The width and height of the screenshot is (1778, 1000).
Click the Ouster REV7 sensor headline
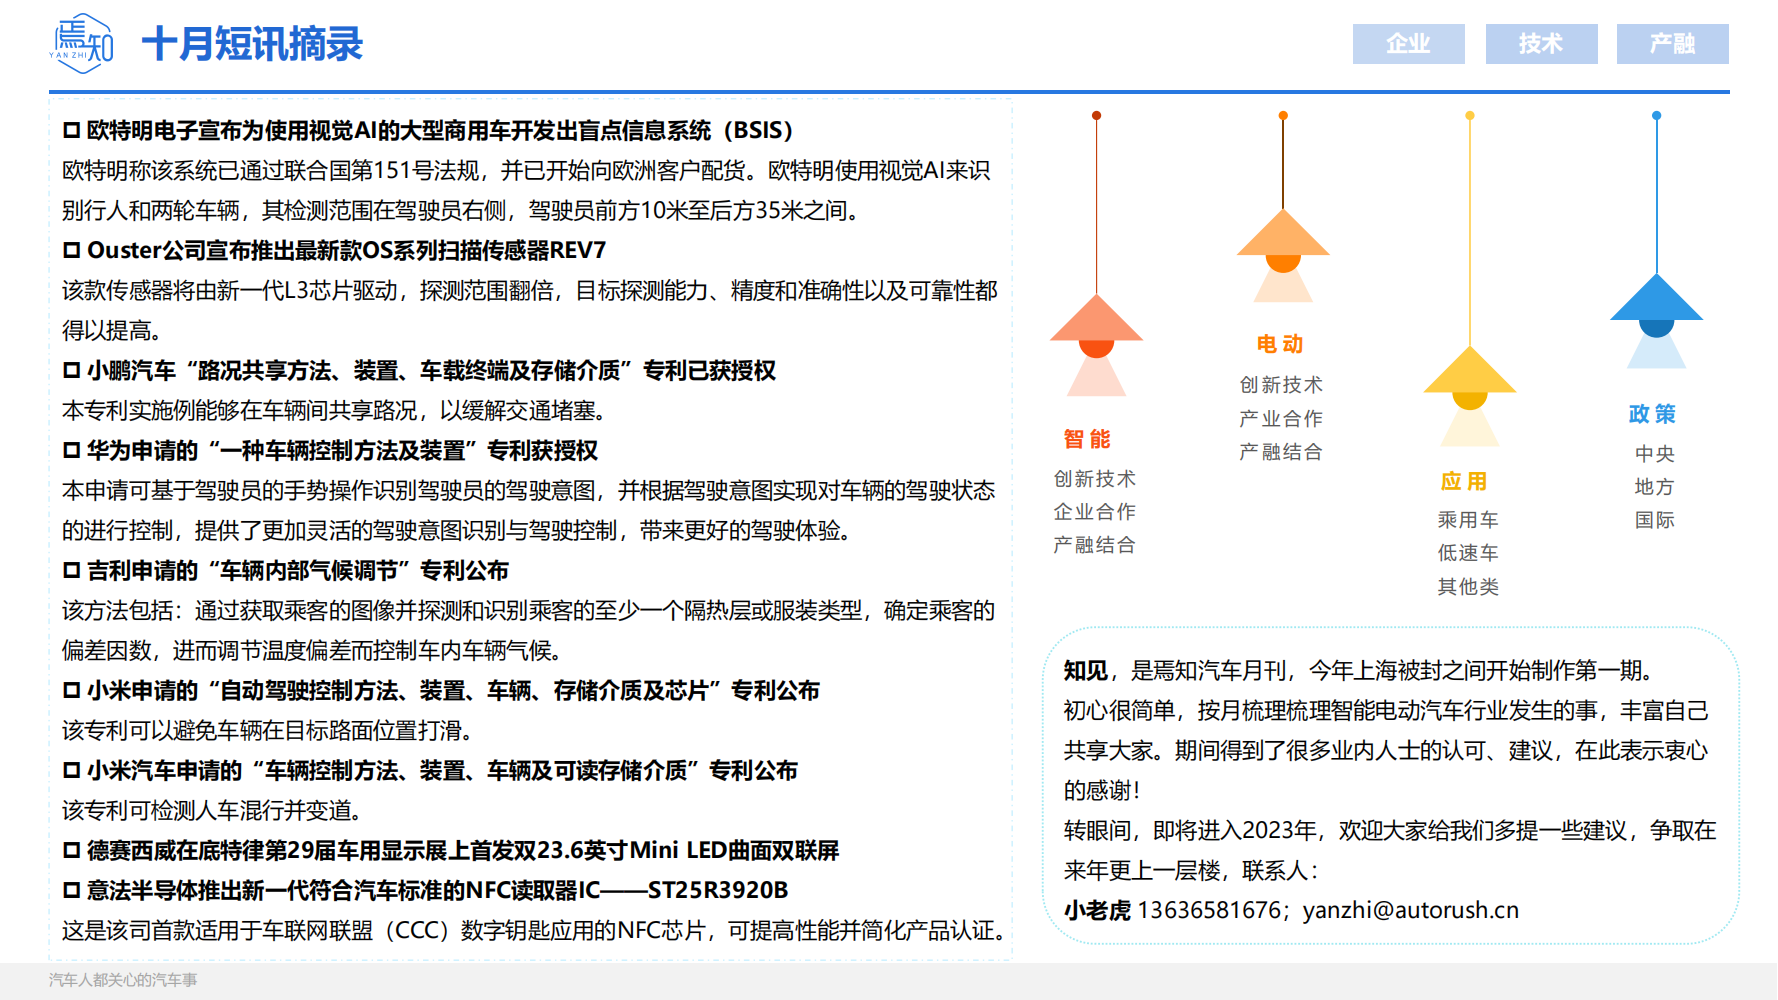(346, 250)
